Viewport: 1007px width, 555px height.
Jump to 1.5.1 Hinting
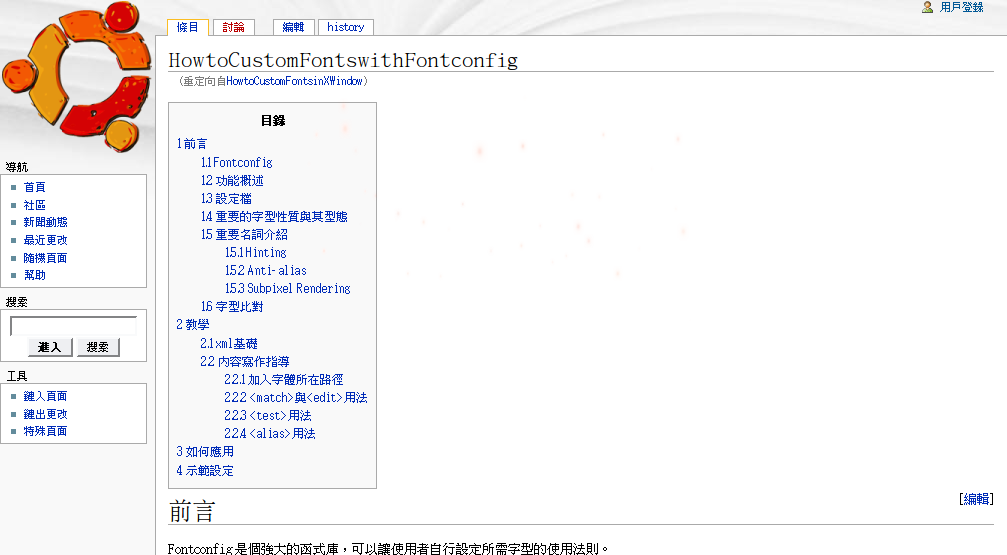[256, 252]
